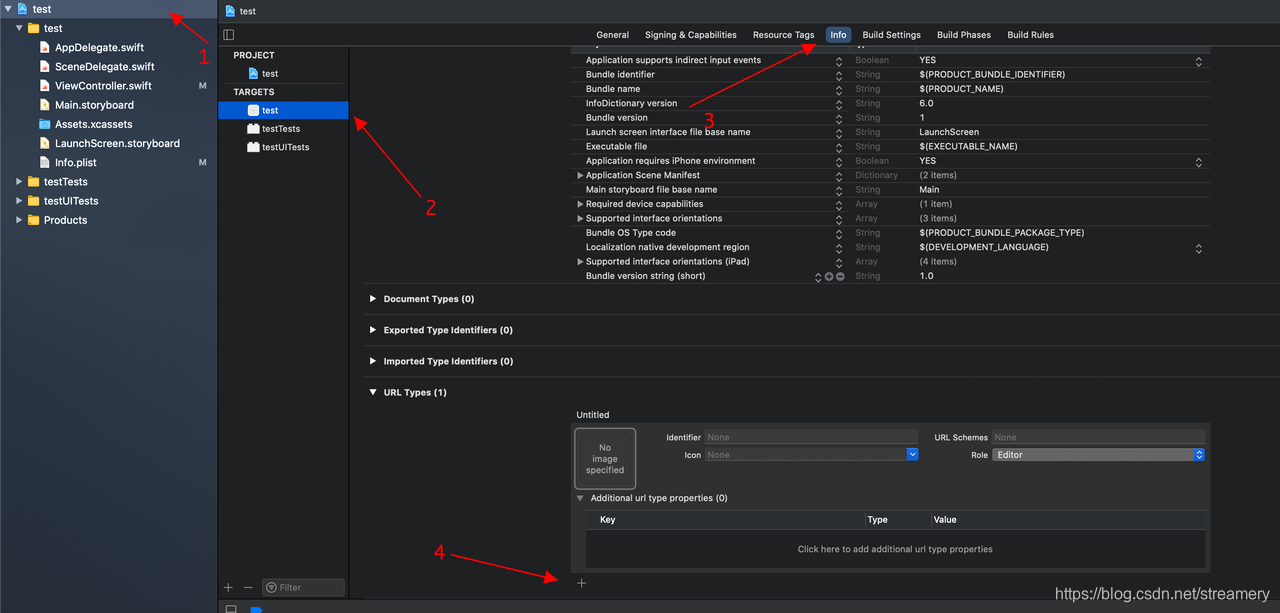Remove the selected target with the minus button
1280x613 pixels.
(x=248, y=587)
